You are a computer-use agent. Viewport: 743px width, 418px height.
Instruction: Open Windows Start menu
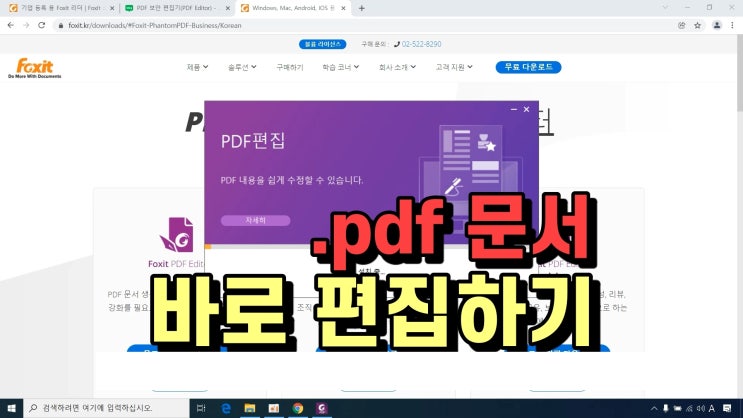pos(11,408)
